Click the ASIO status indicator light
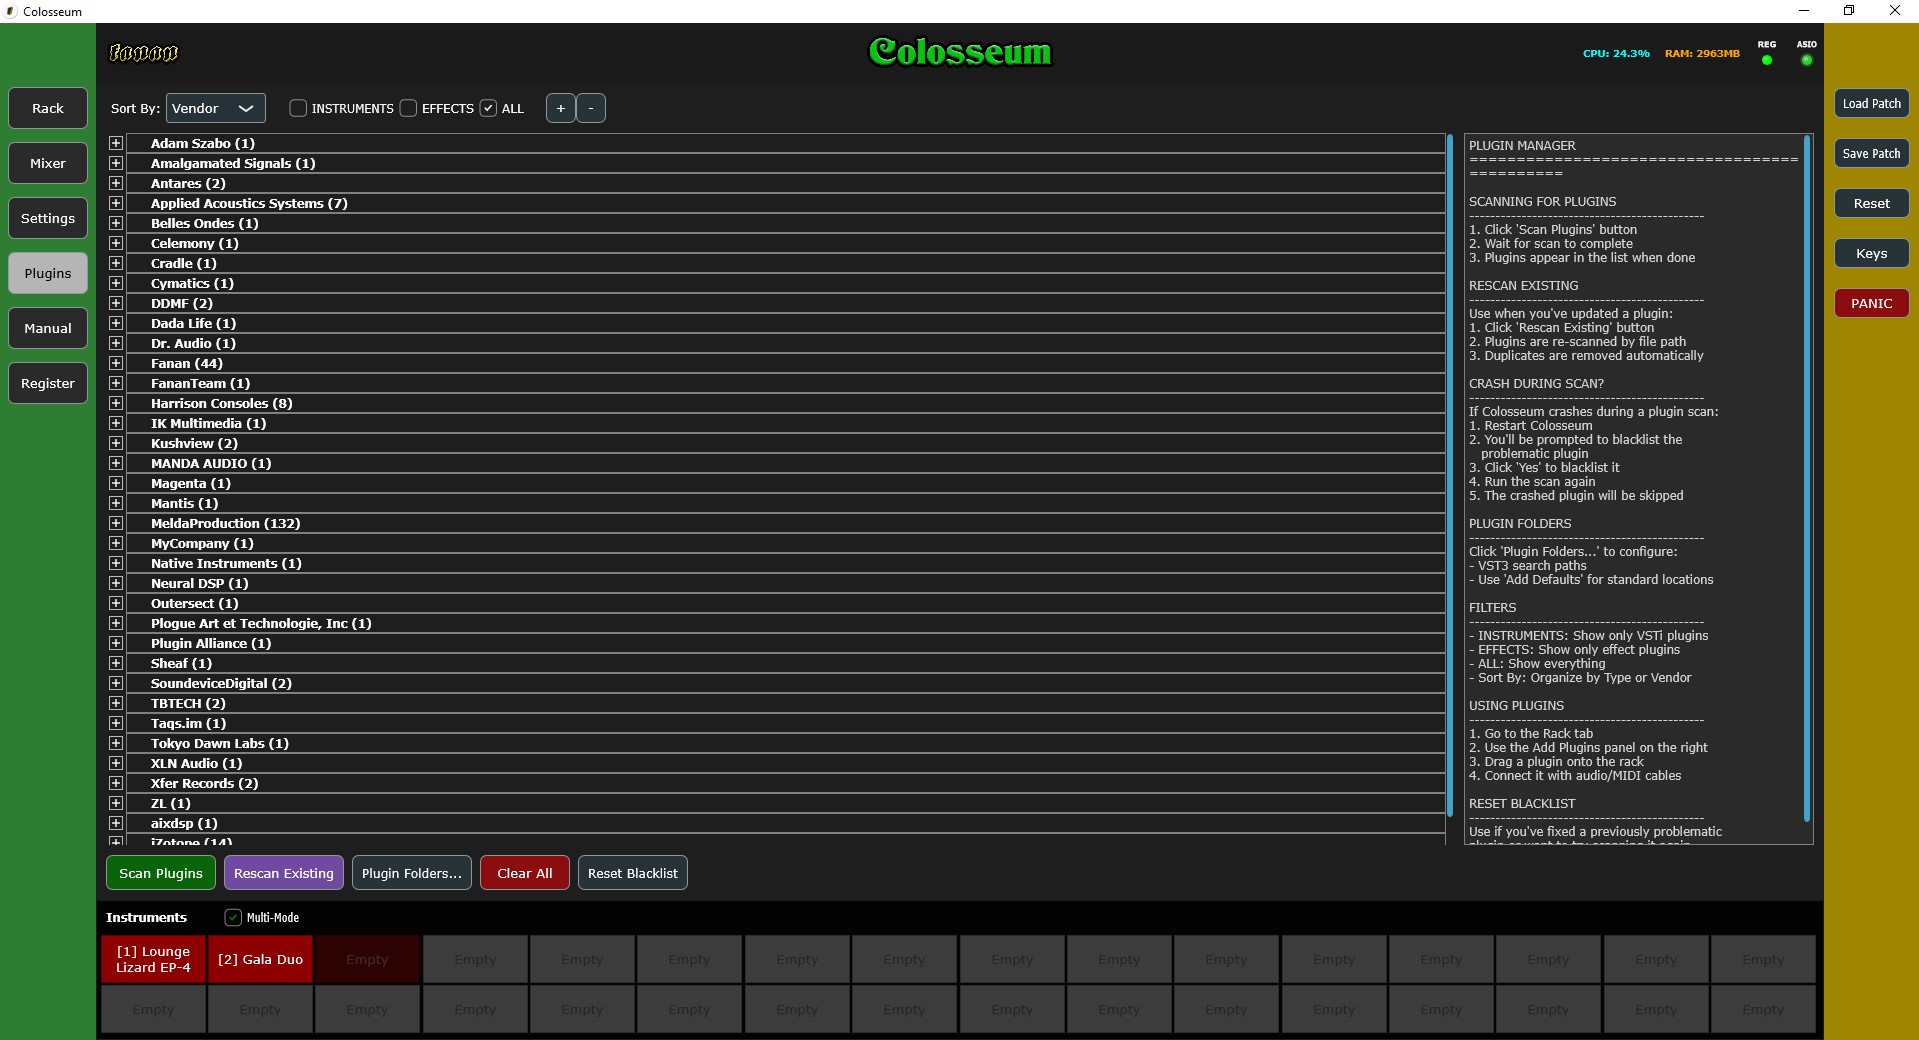 click(x=1806, y=60)
